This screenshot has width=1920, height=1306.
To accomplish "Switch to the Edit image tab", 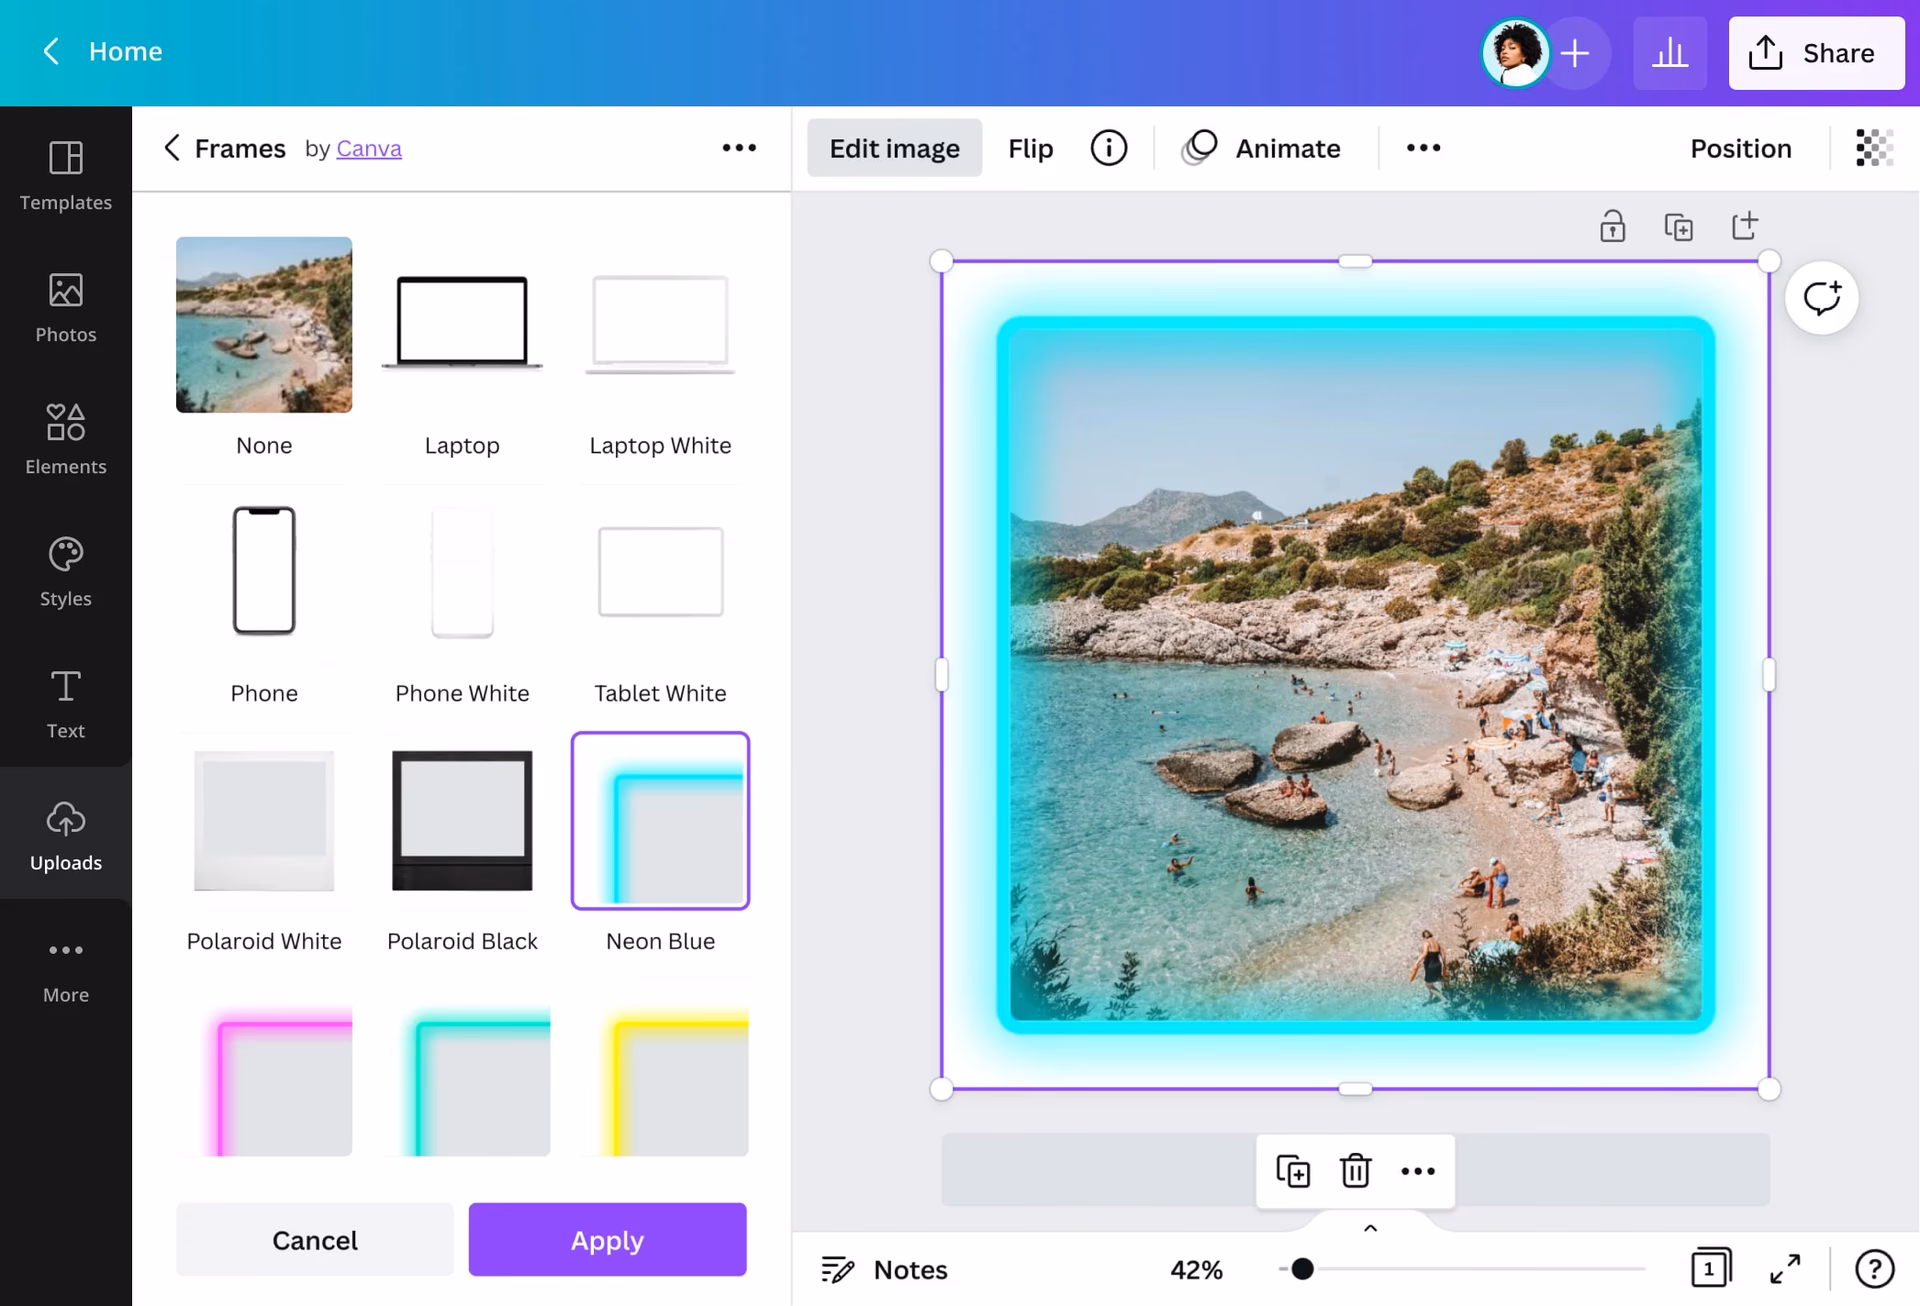I will pyautogui.click(x=894, y=147).
